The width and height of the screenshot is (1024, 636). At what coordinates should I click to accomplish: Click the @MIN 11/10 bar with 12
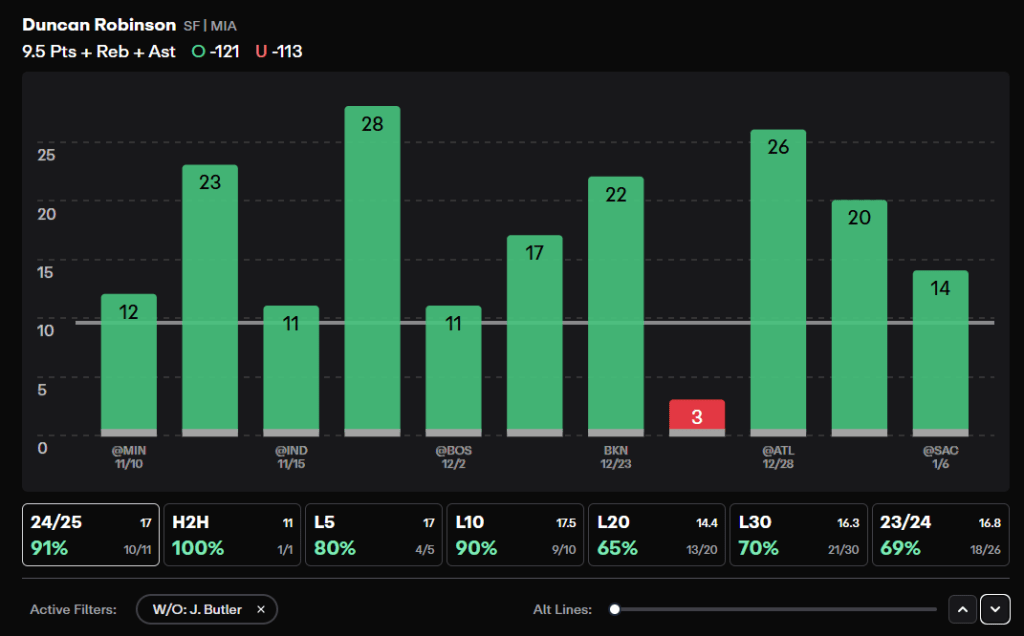click(x=129, y=365)
